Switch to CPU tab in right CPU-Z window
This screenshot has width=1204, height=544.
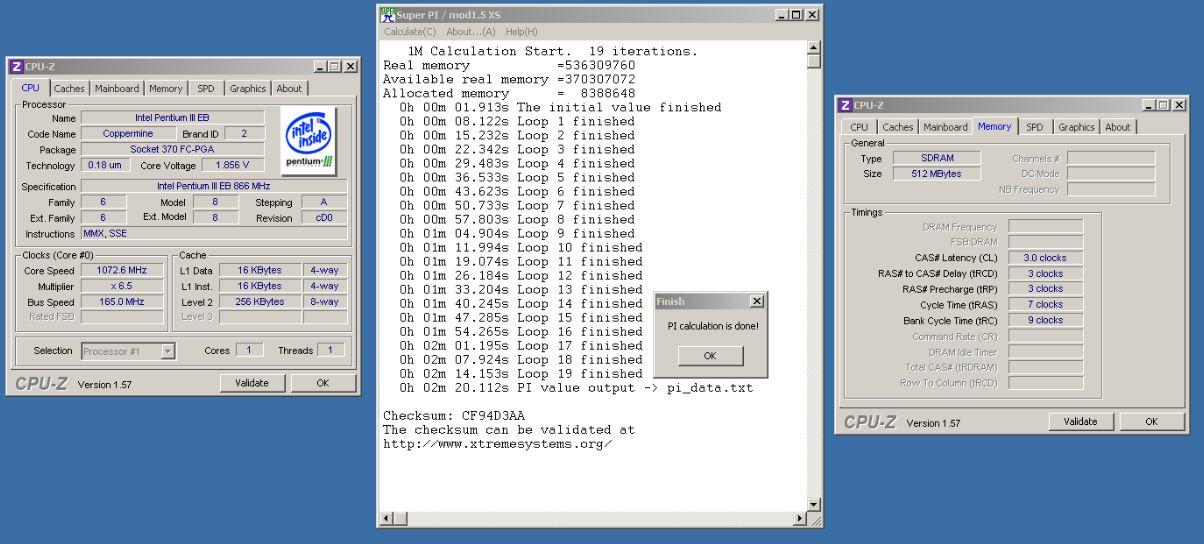coord(858,127)
